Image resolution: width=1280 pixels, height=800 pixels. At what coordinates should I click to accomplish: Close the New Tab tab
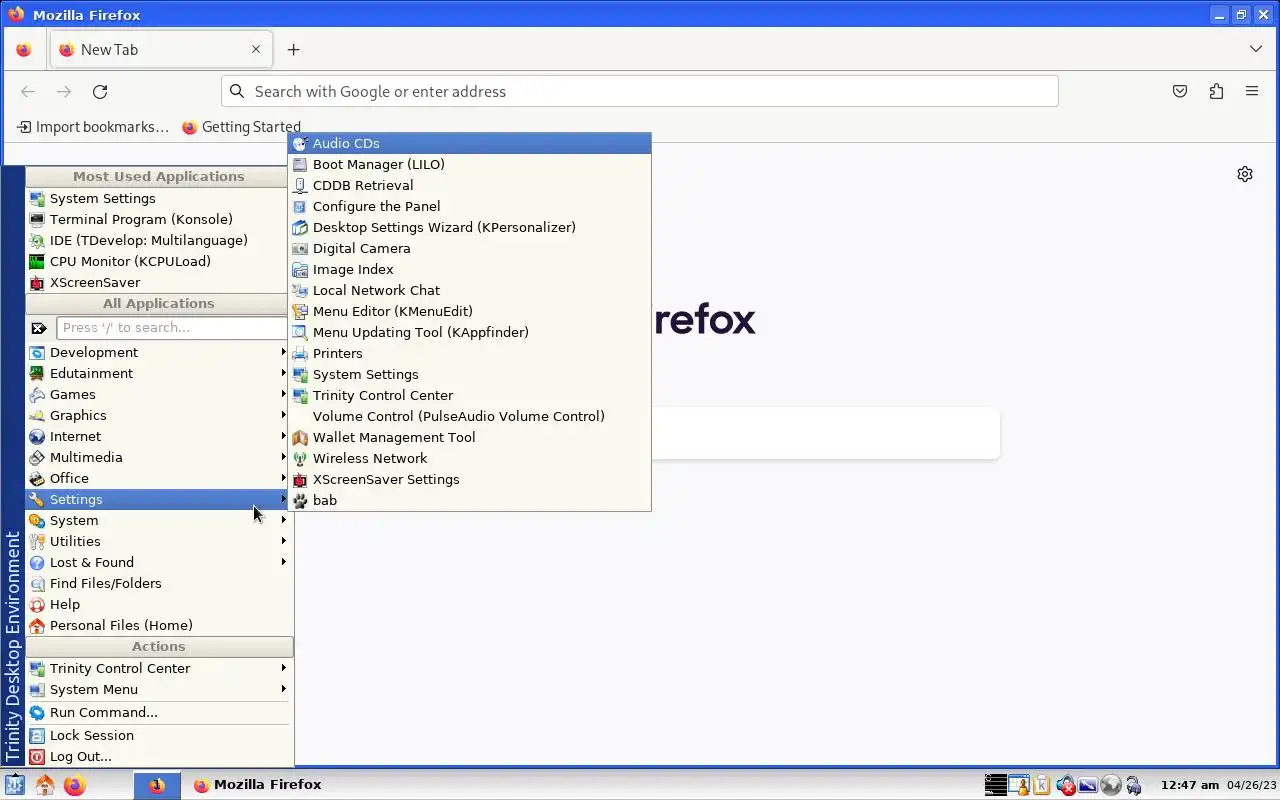pyautogui.click(x=256, y=49)
